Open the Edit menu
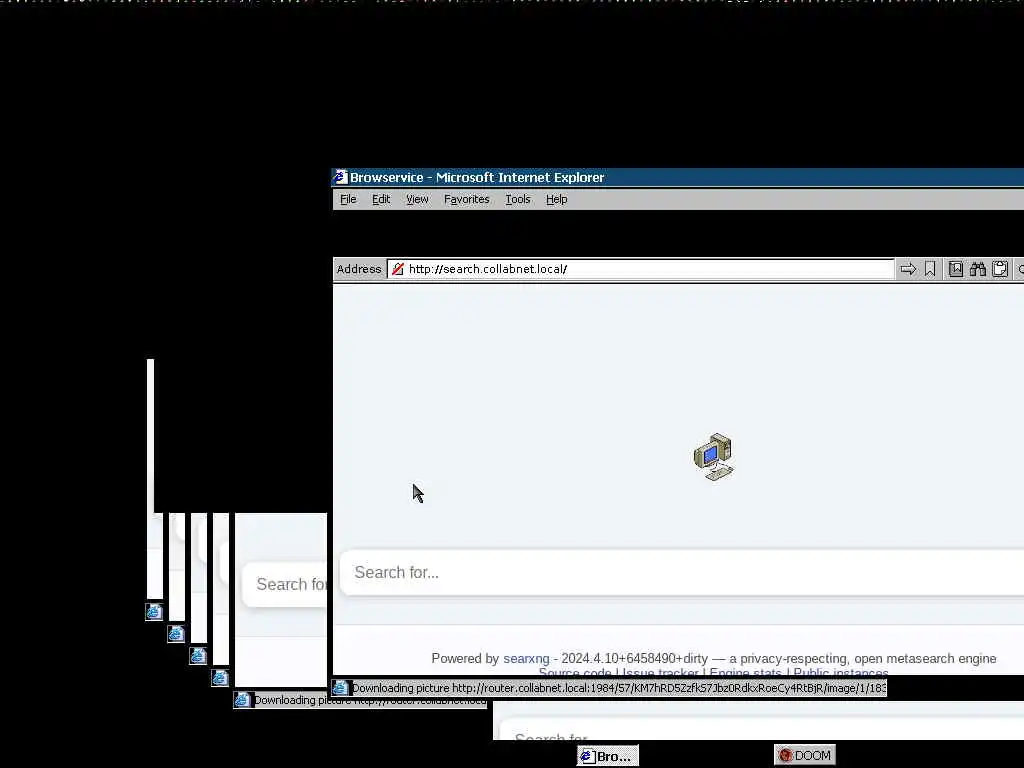This screenshot has height=768, width=1024. [381, 199]
